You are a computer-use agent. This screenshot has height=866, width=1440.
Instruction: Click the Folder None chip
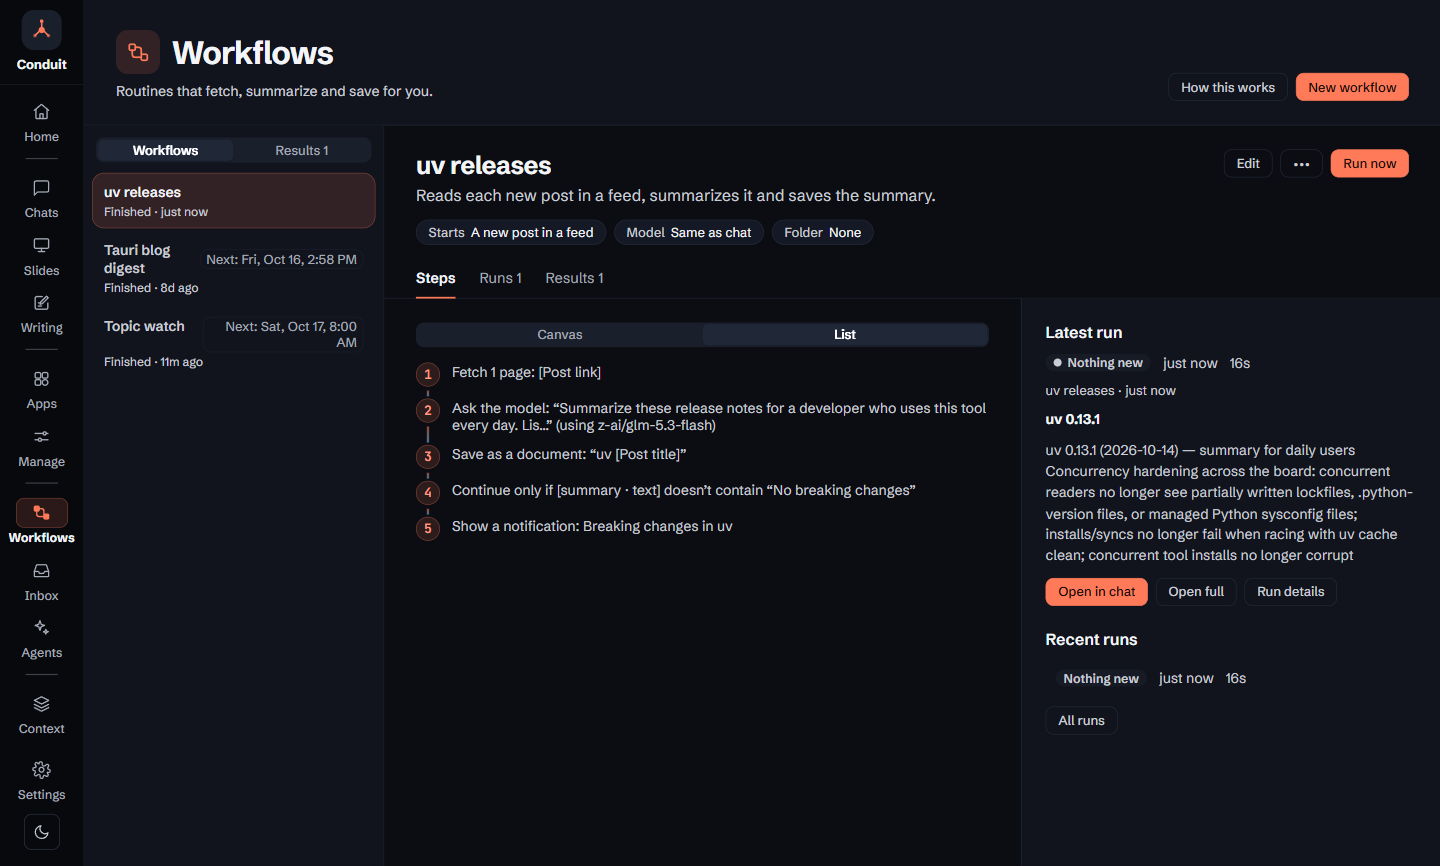823,233
